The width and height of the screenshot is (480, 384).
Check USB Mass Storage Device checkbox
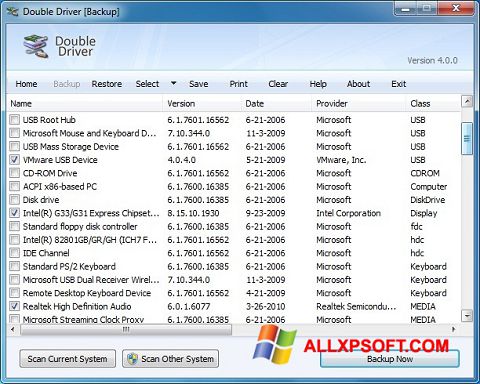pos(14,146)
